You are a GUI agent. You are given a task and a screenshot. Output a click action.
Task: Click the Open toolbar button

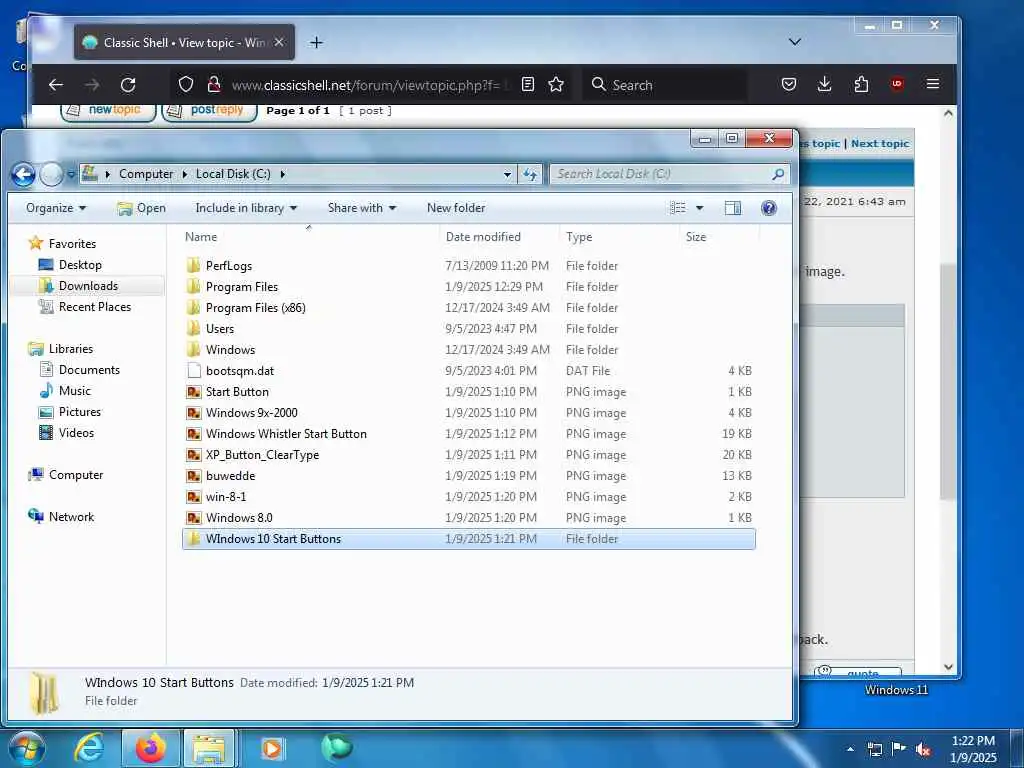(x=141, y=208)
